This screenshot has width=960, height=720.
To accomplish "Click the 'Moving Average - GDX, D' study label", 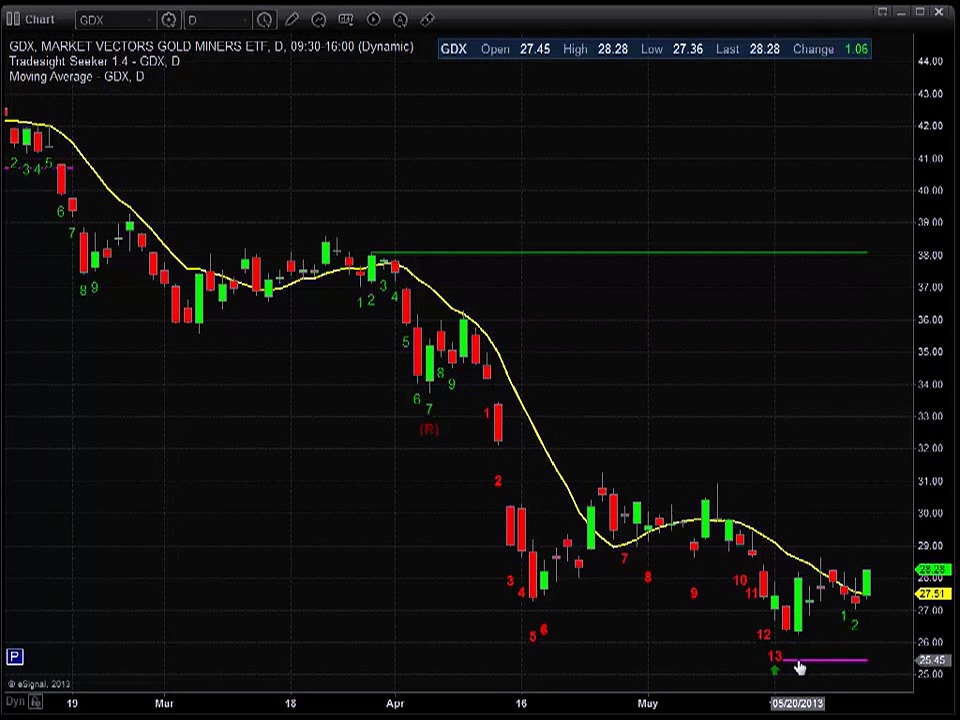I will (x=77, y=77).
